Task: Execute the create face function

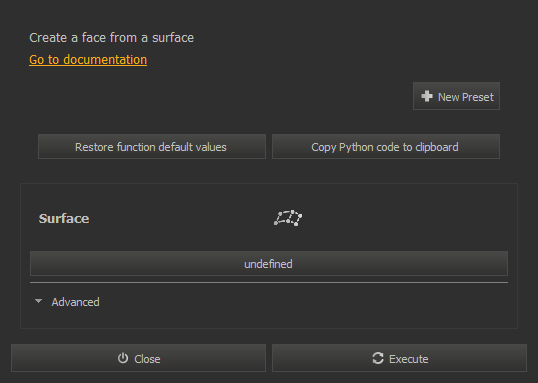Action: [x=399, y=358]
